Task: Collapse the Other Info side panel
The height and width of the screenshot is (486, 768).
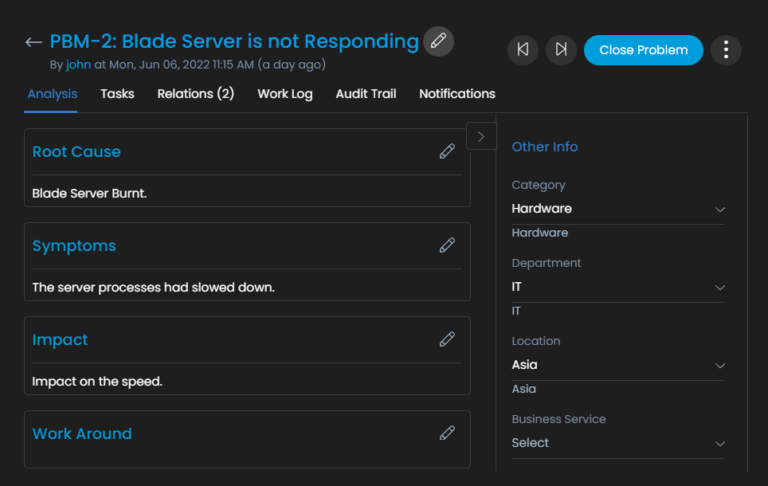Action: (x=481, y=136)
